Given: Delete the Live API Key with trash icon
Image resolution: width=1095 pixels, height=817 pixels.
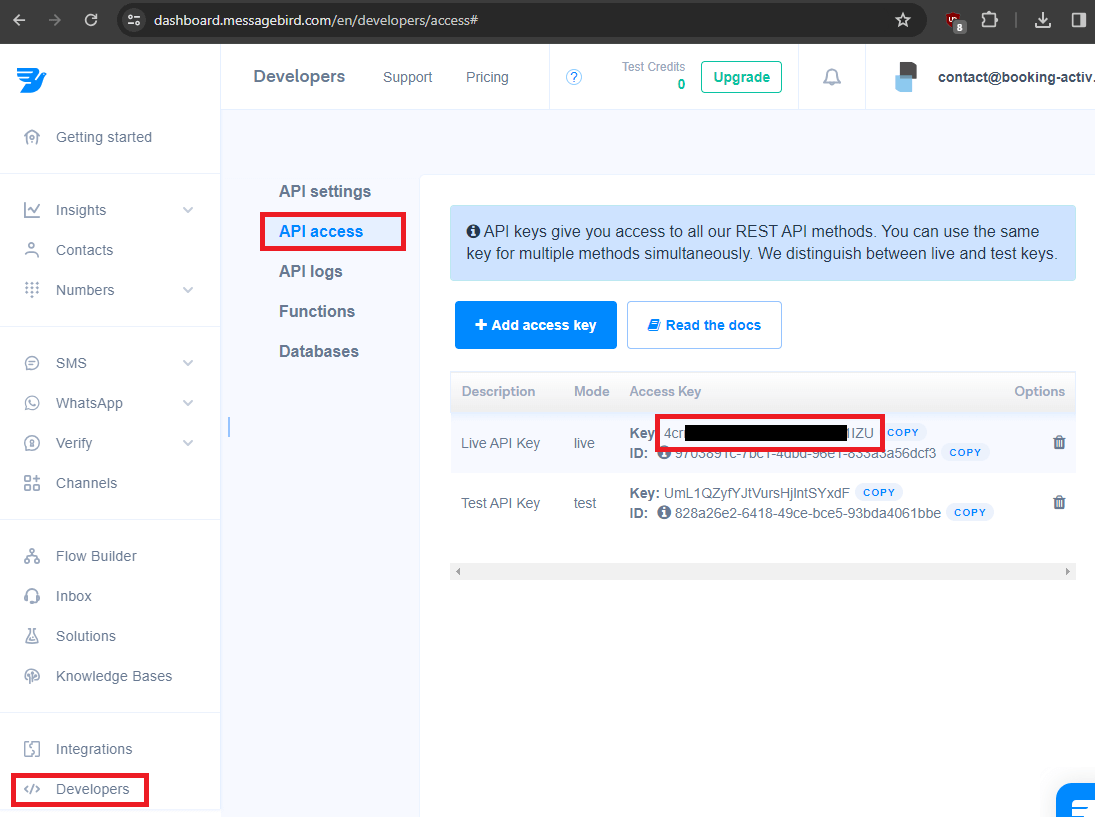Looking at the screenshot, I should (1059, 442).
